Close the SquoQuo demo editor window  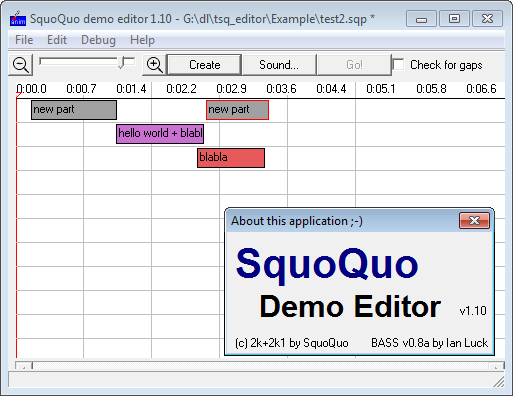(487, 19)
